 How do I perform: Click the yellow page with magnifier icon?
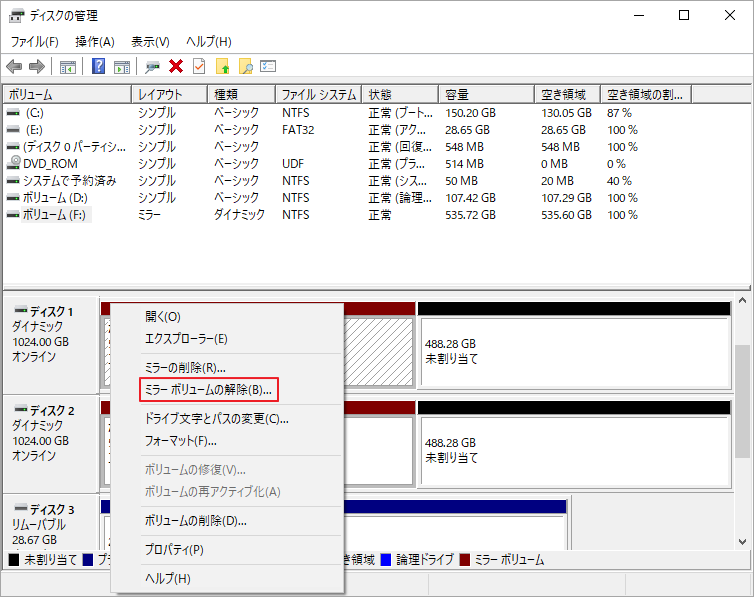tap(245, 66)
